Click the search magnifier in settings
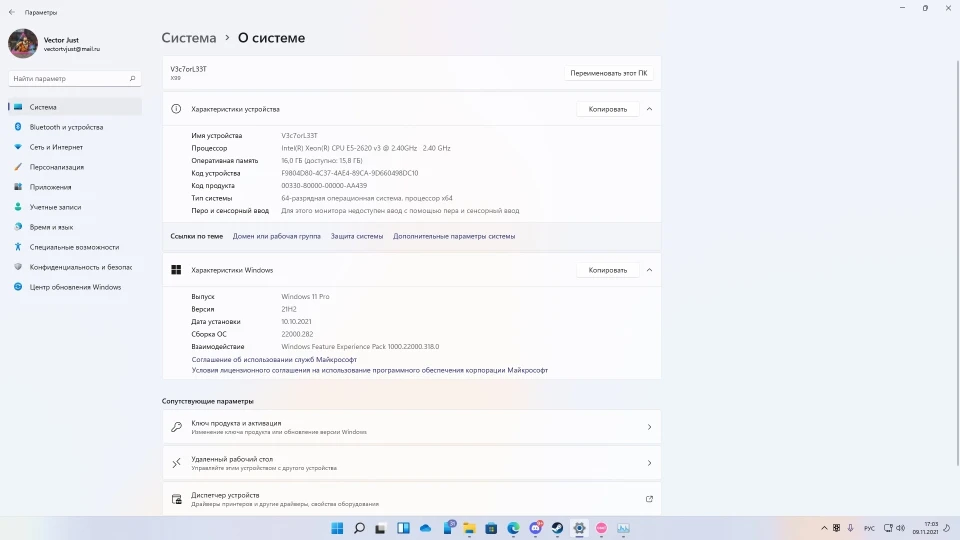 point(132,78)
